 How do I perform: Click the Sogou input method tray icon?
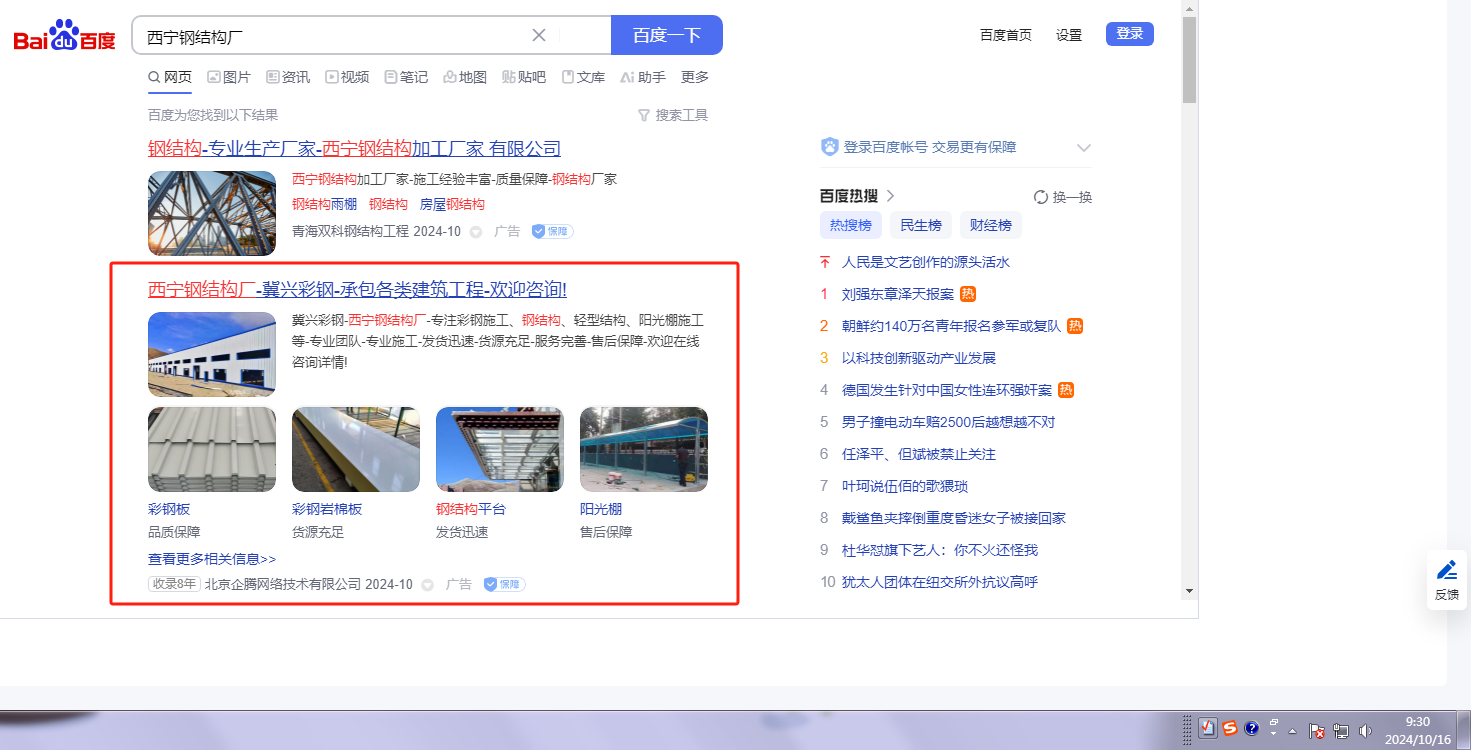click(1230, 729)
